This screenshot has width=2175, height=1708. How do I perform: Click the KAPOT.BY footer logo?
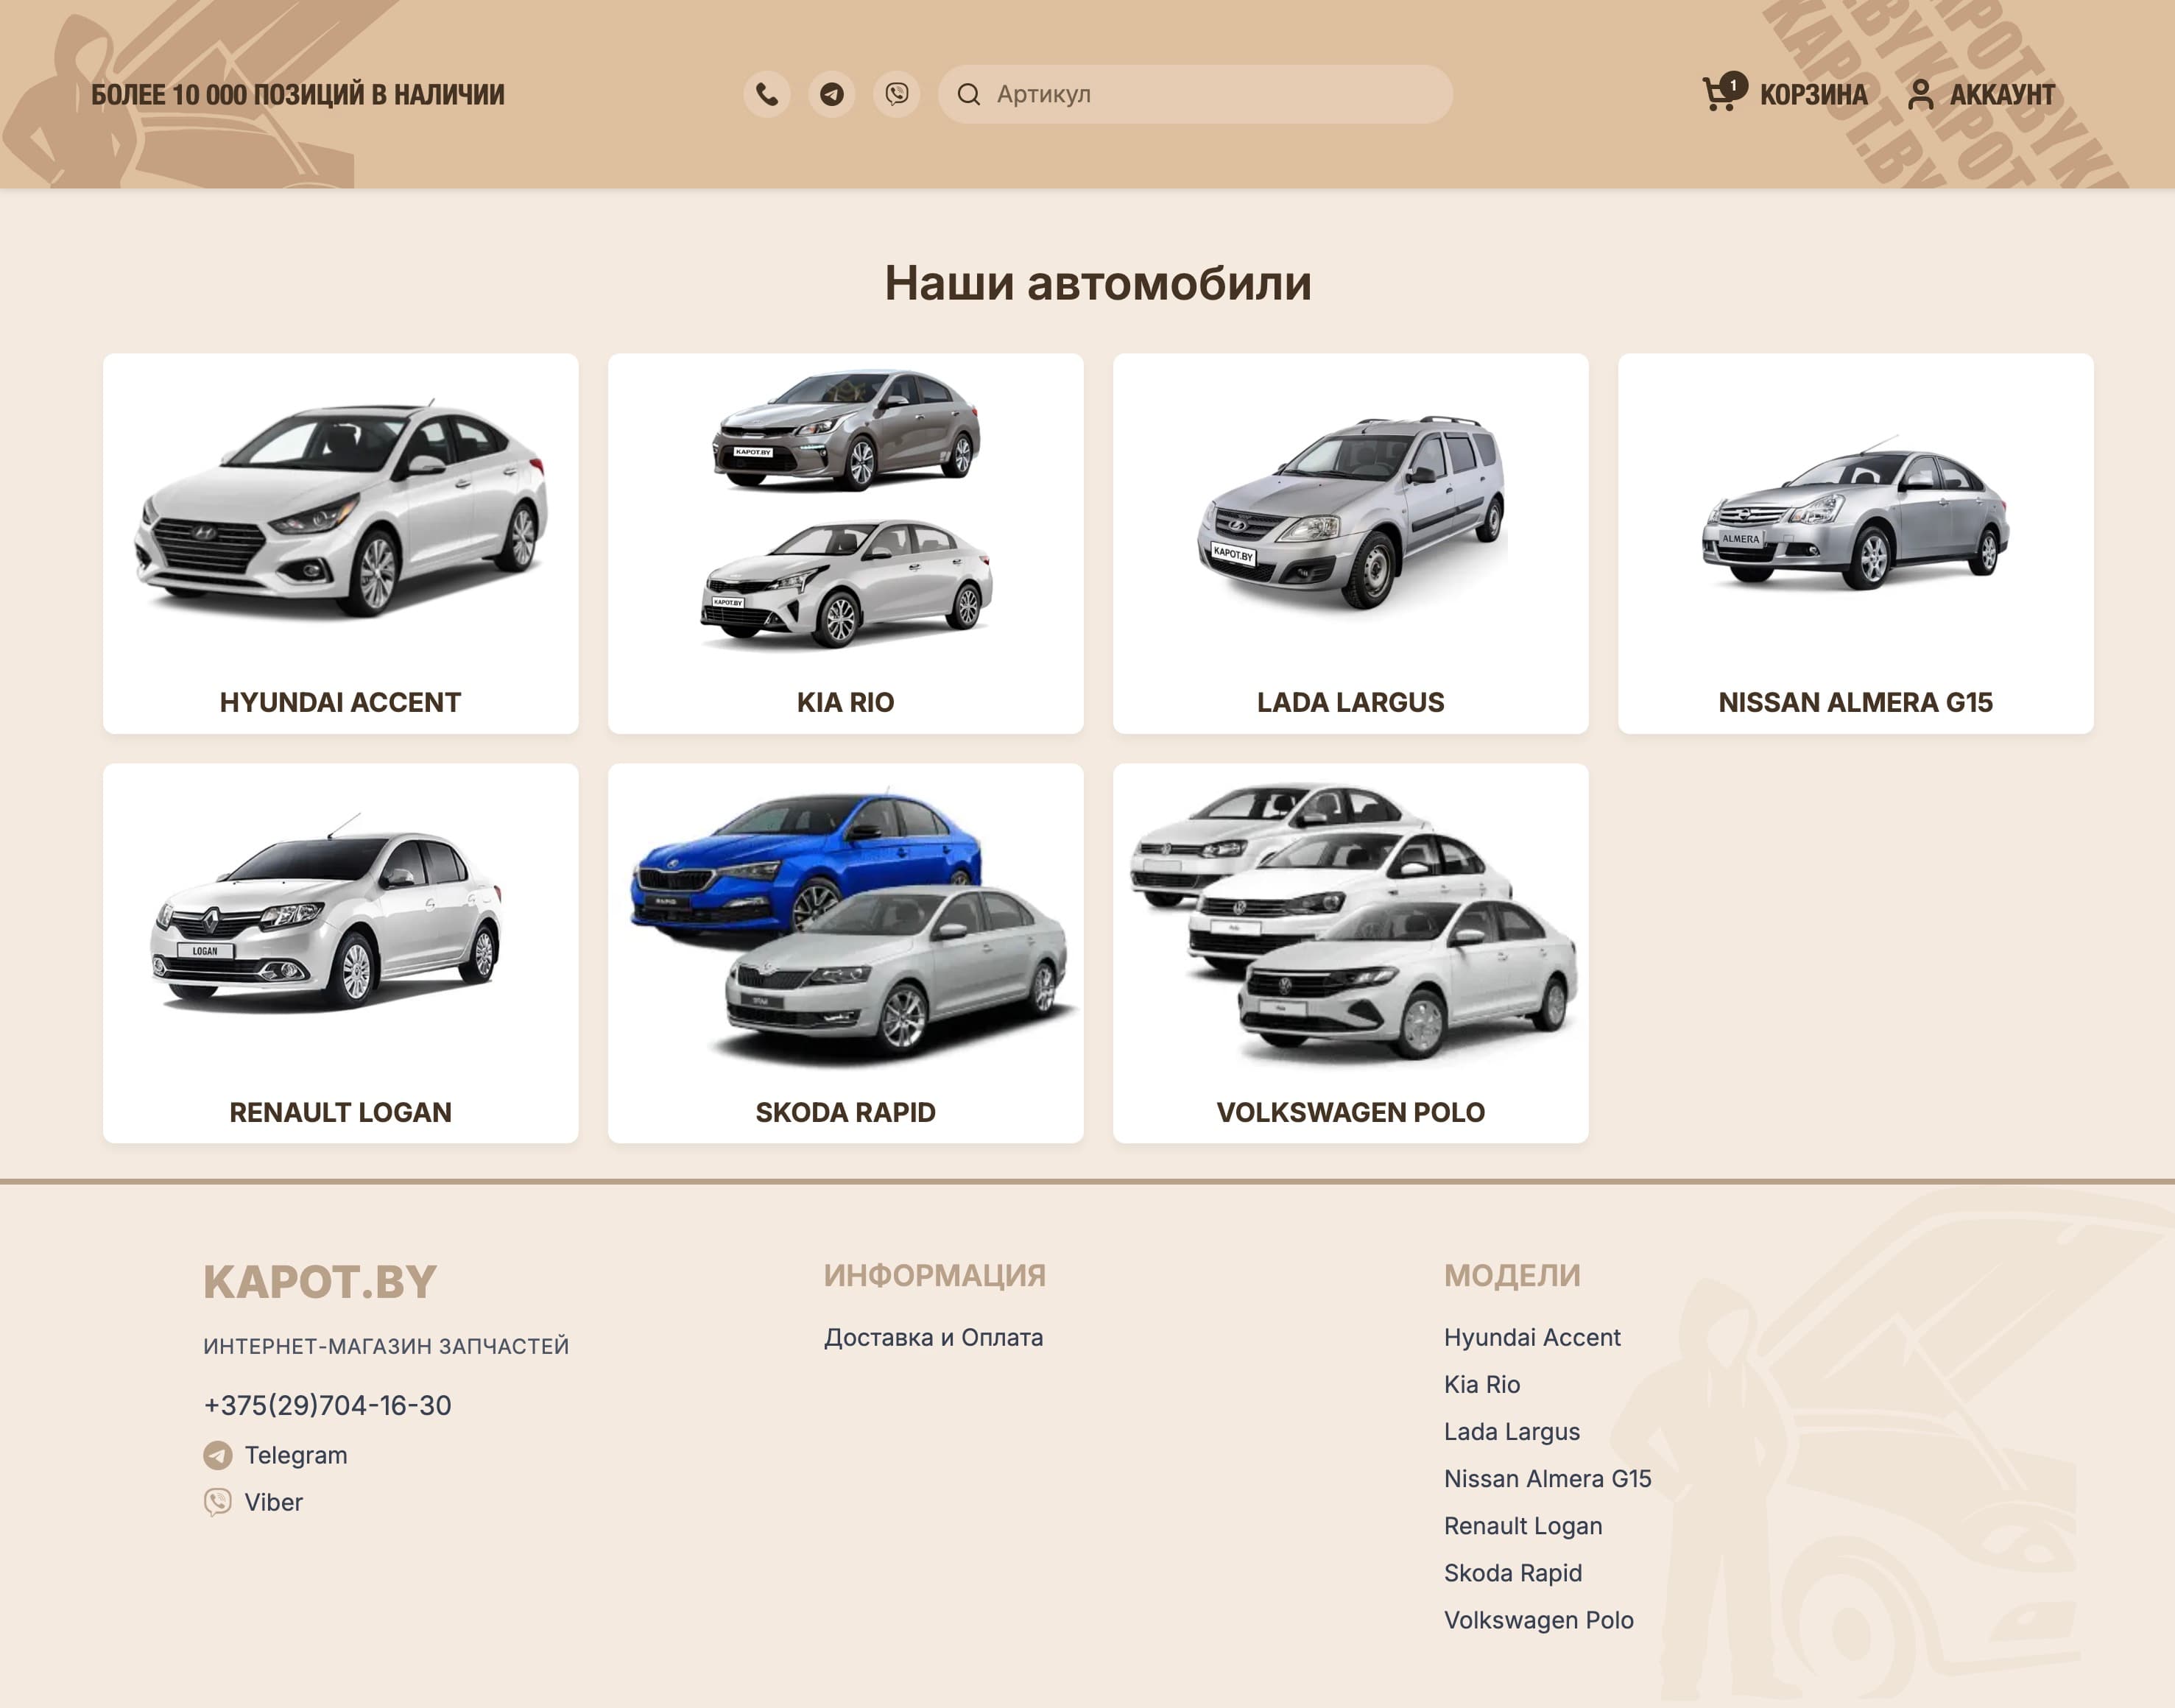pos(320,1282)
